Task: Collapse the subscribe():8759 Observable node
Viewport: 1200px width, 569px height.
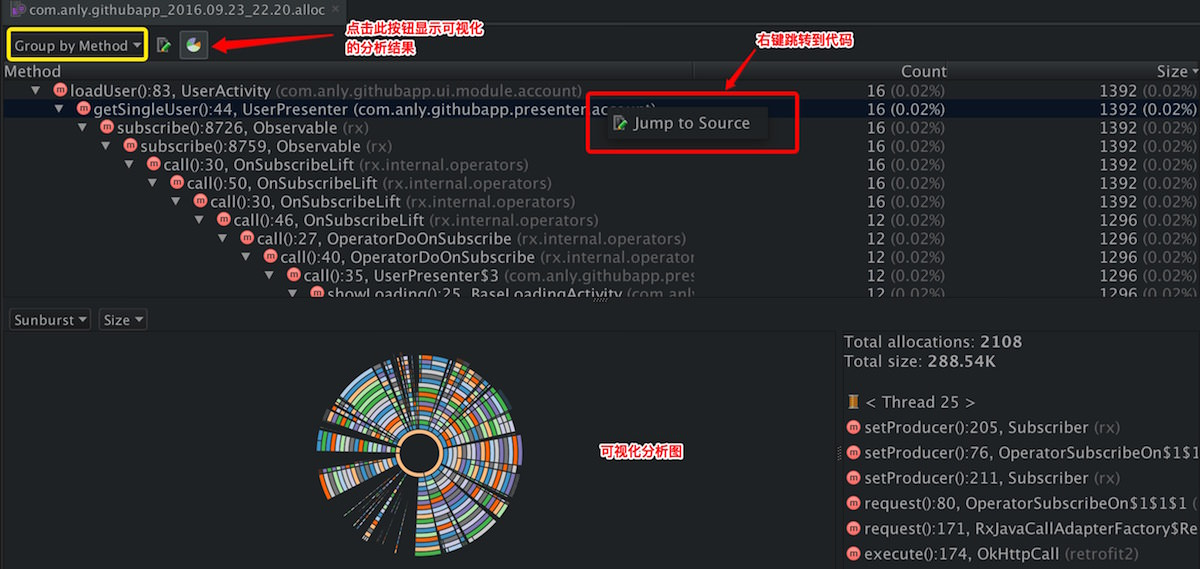Action: [107, 146]
